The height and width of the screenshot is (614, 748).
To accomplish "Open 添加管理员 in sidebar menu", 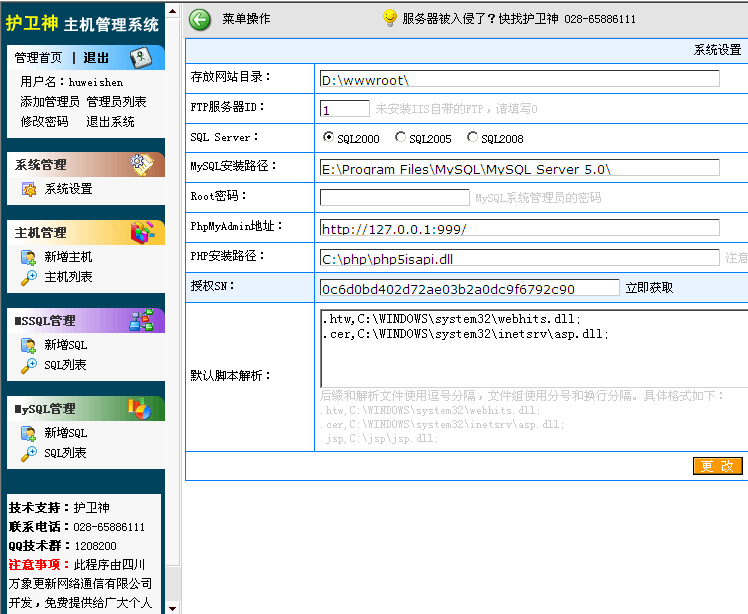I will pyautogui.click(x=50, y=102).
